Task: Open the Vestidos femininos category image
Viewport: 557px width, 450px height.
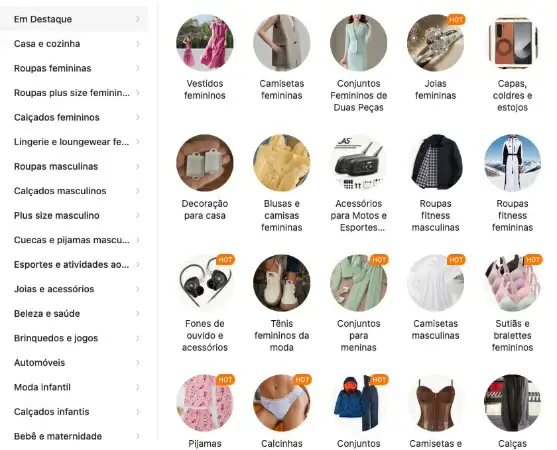Action: [205, 43]
